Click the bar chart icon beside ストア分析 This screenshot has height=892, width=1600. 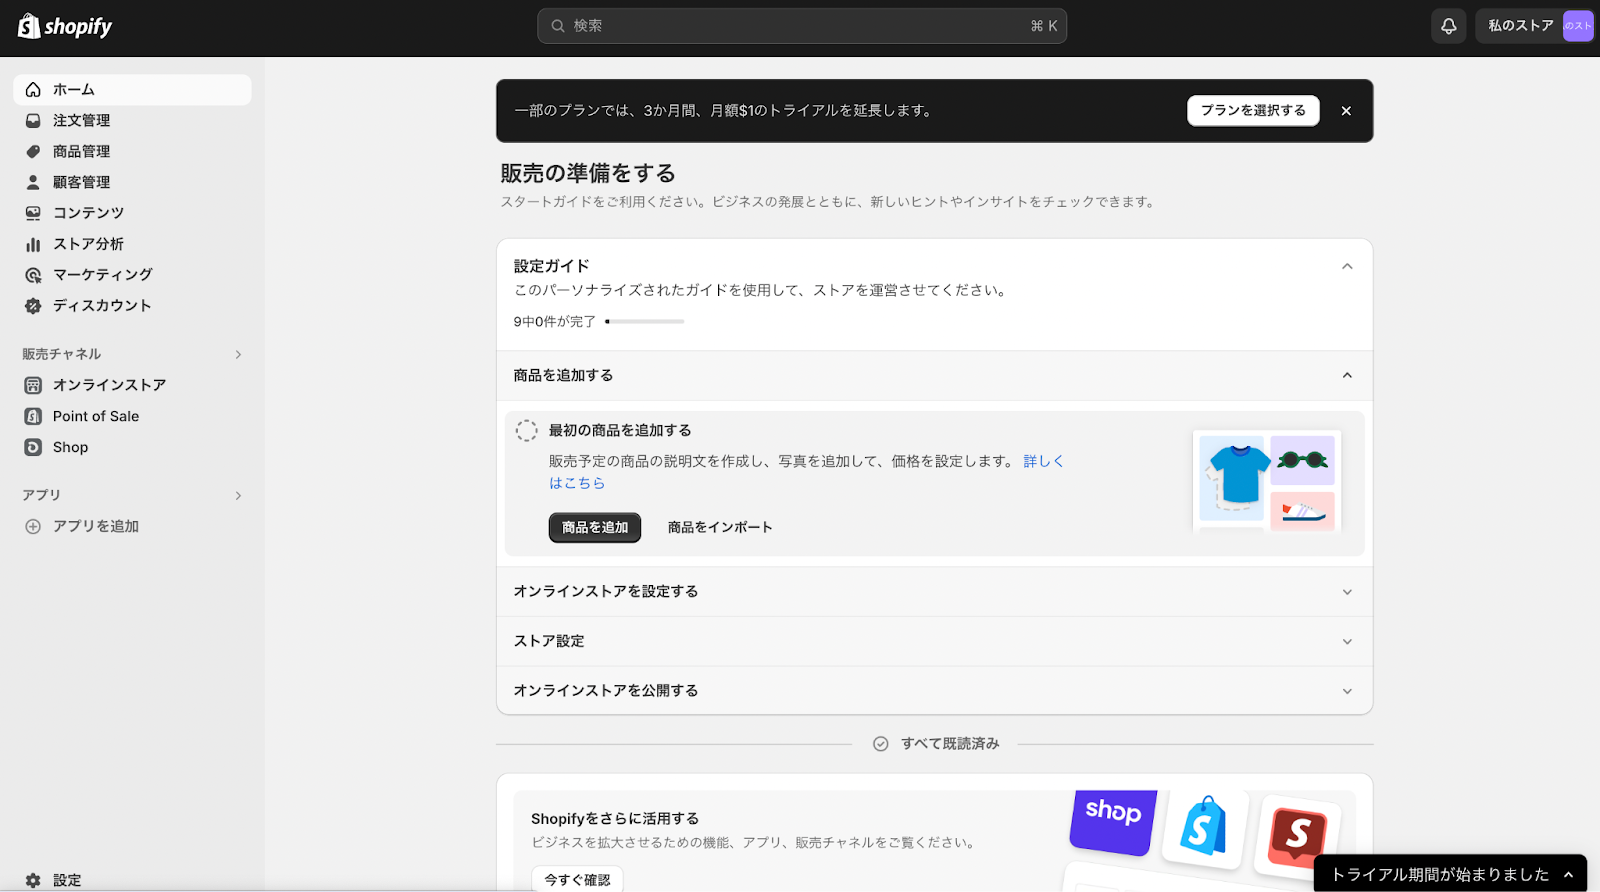click(x=33, y=244)
